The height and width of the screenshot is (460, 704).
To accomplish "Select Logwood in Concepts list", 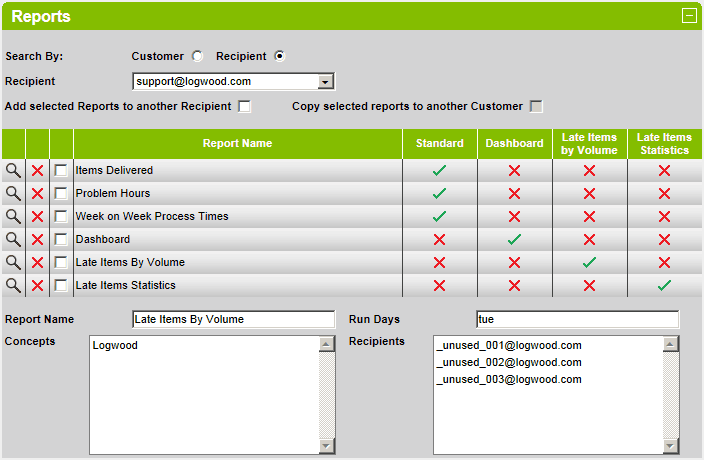I will [x=115, y=345].
